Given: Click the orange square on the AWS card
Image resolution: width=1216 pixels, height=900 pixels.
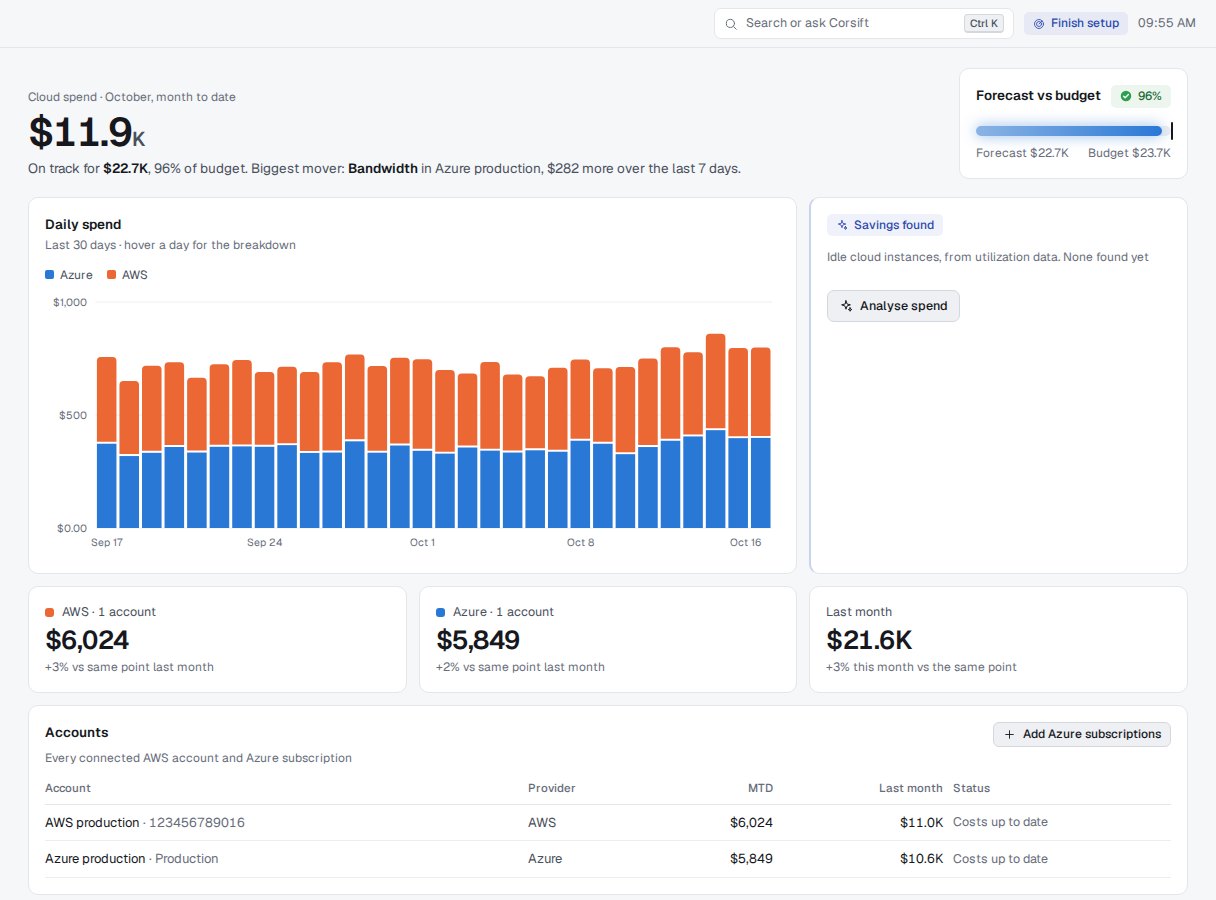Looking at the screenshot, I should pyautogui.click(x=50, y=612).
